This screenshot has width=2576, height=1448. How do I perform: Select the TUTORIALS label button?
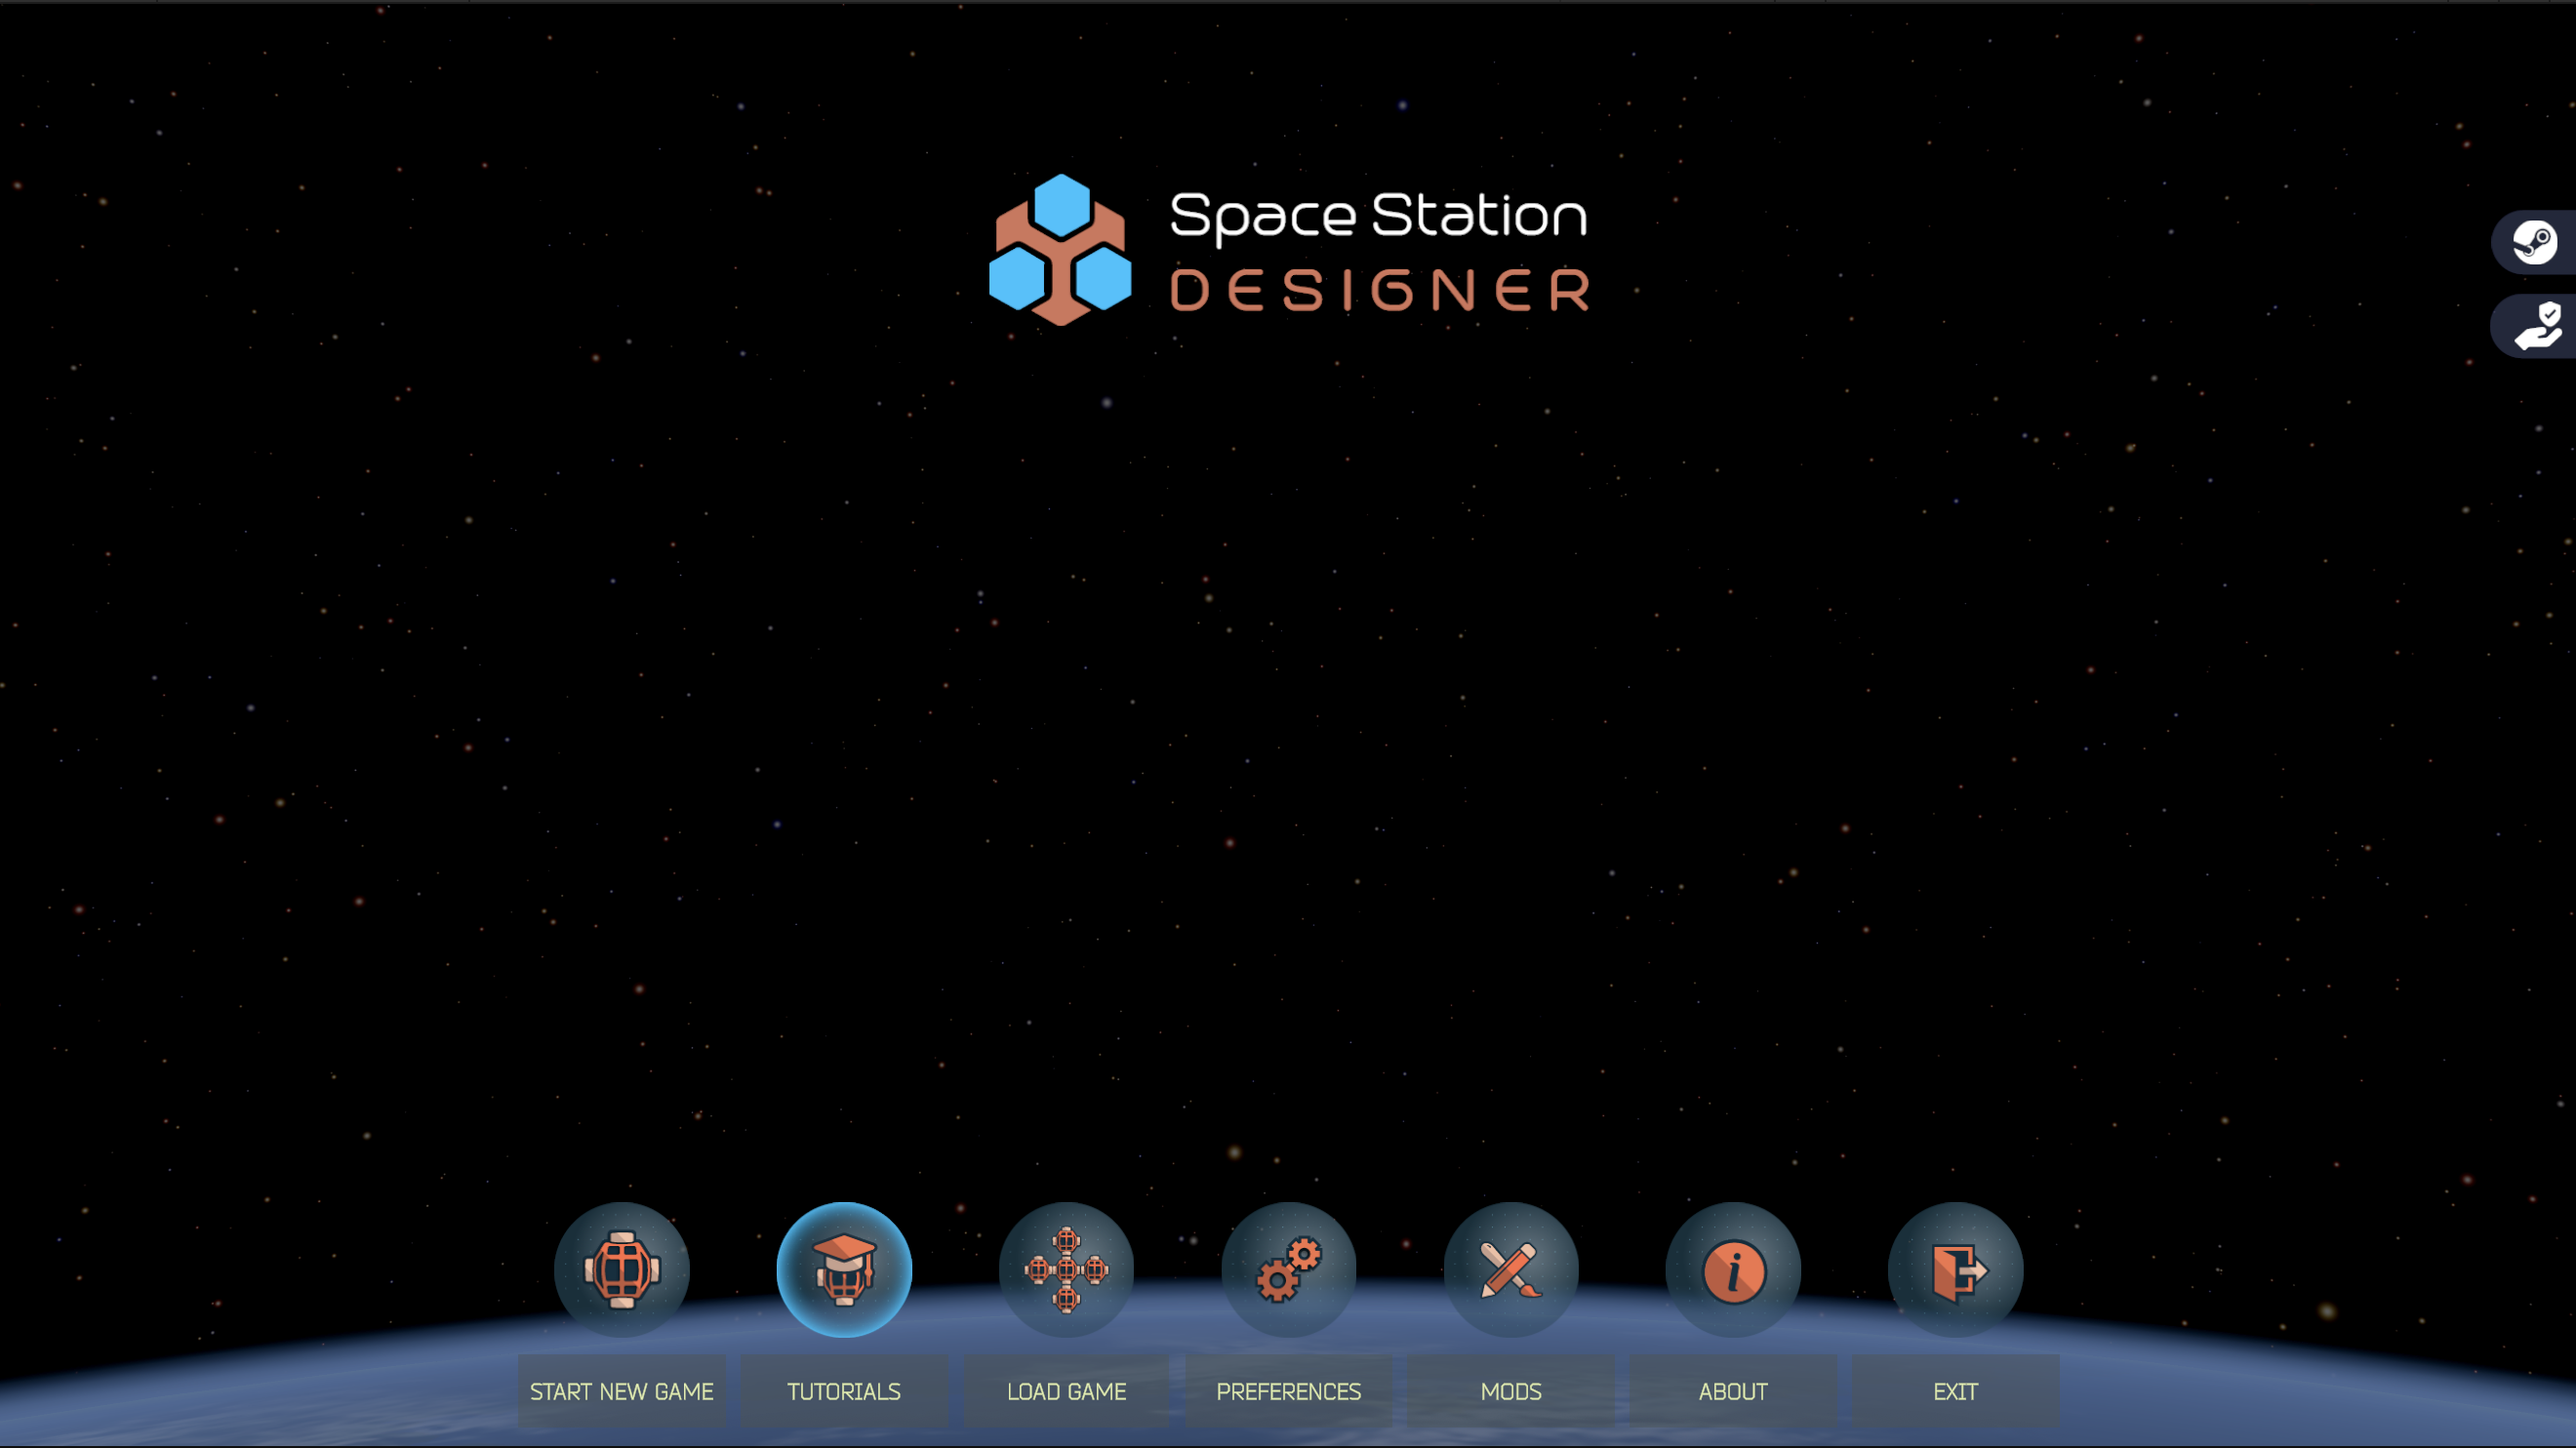pos(844,1391)
